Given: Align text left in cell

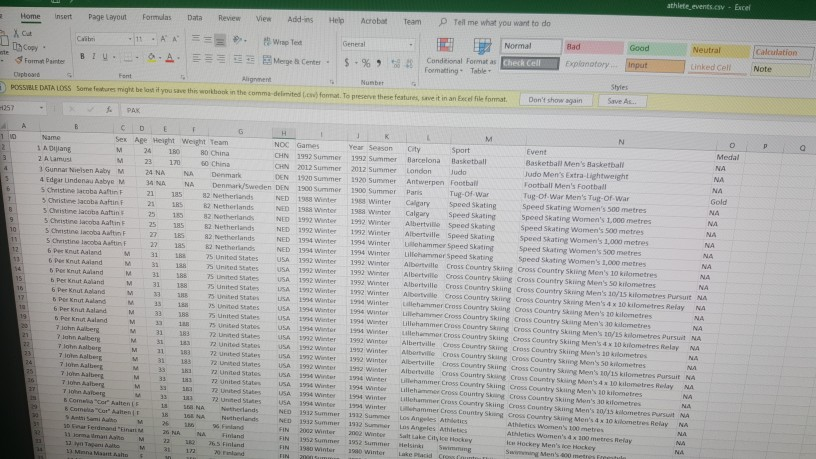Looking at the screenshot, I should [x=196, y=58].
